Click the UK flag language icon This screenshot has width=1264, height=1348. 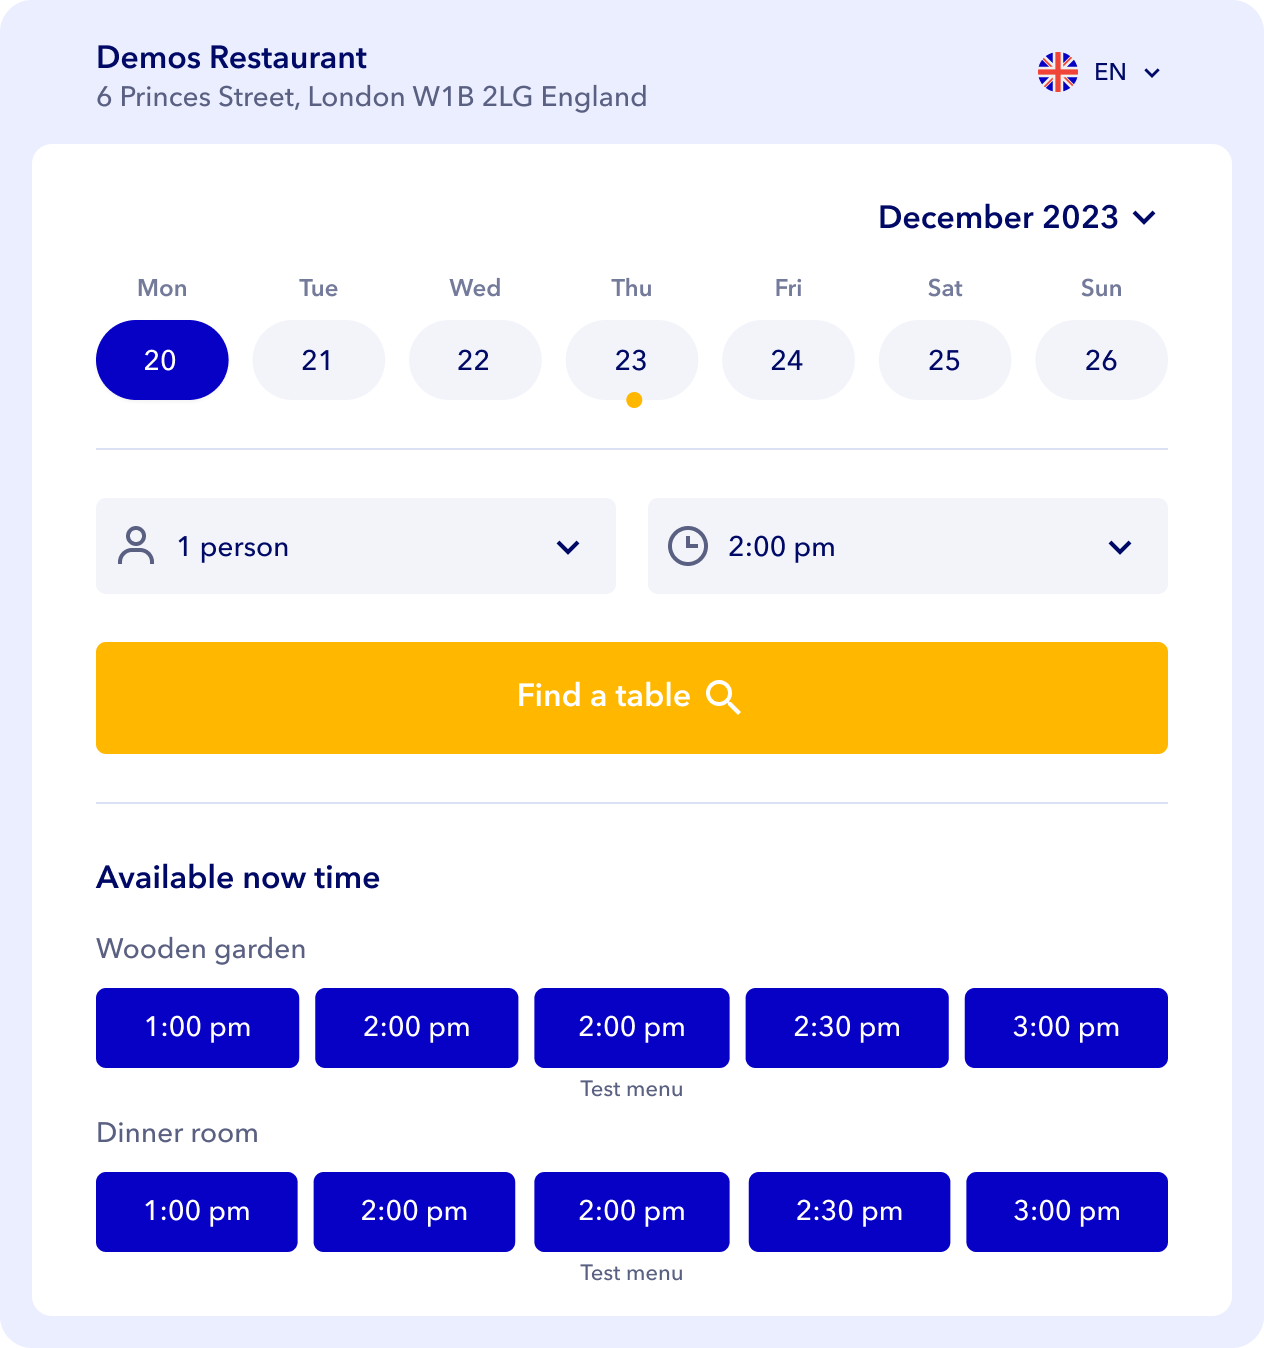pyautogui.click(x=1057, y=72)
